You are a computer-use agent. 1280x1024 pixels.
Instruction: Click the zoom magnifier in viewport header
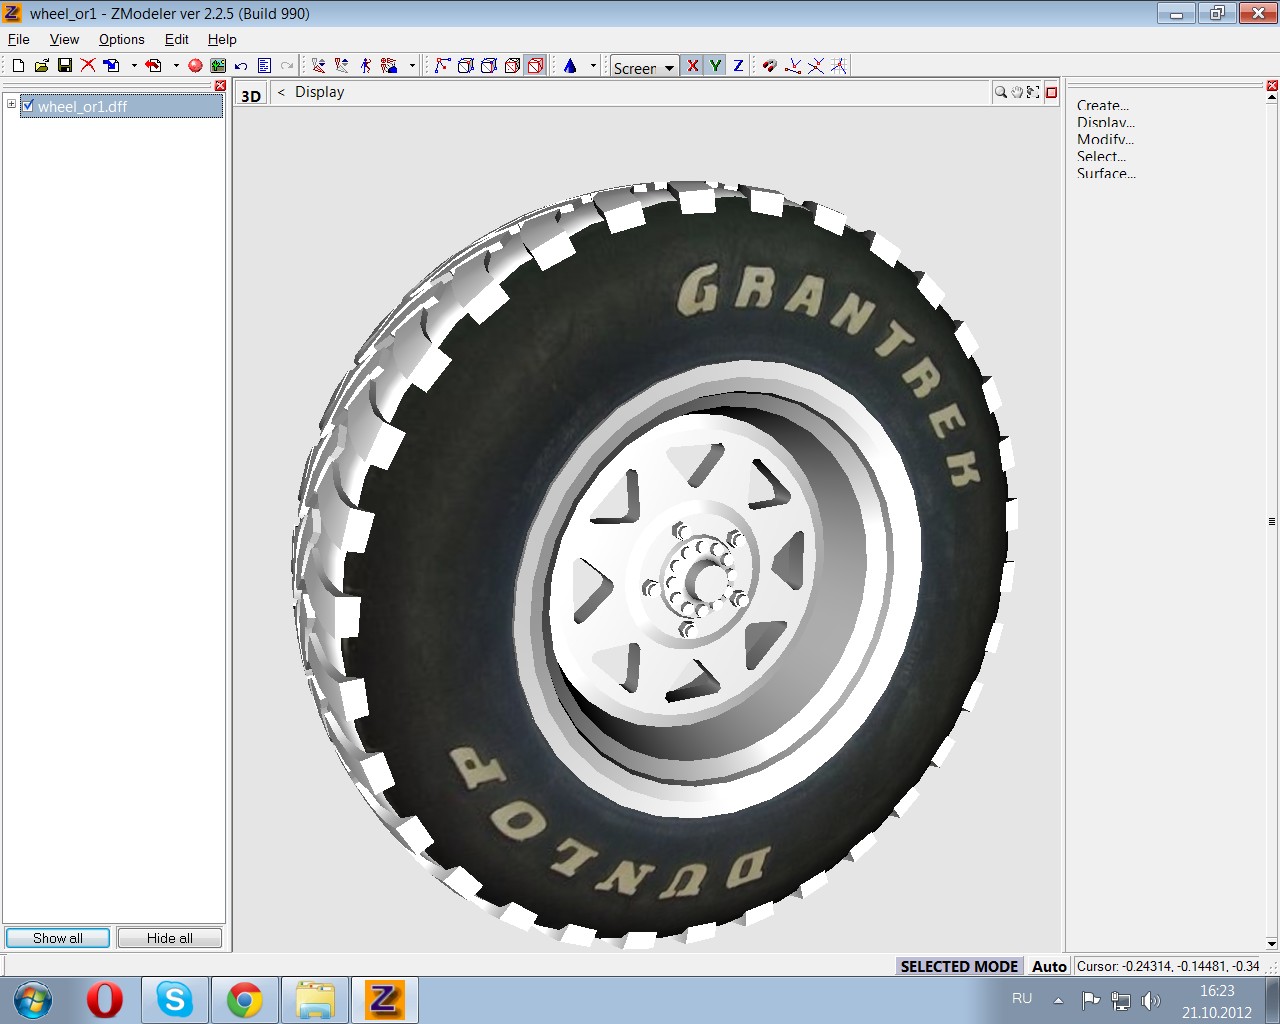pos(1000,92)
